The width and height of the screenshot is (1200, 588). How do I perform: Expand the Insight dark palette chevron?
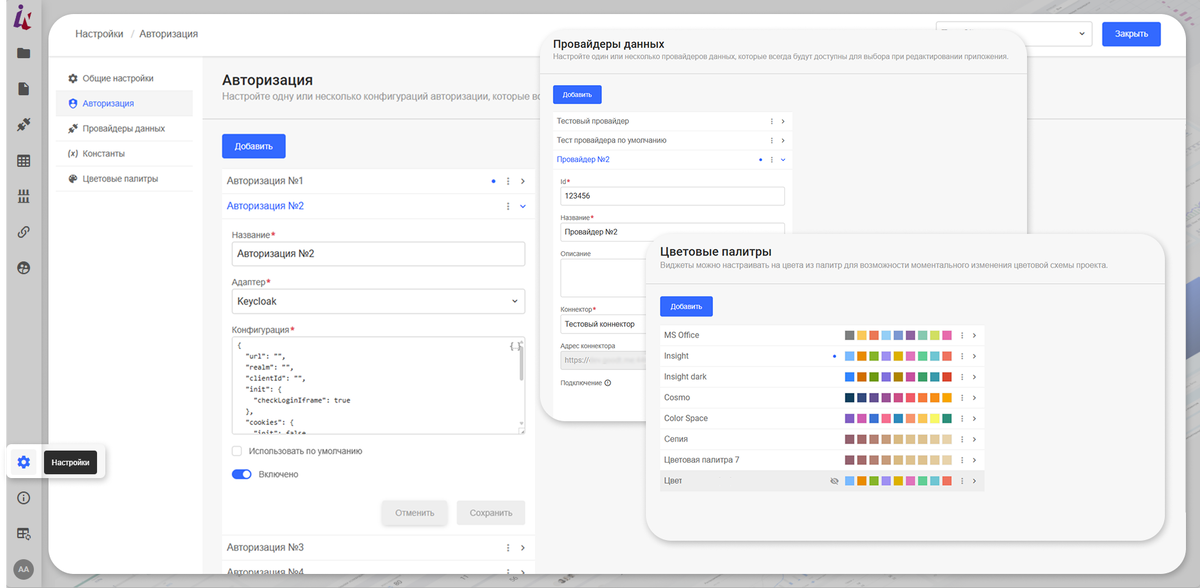click(x=974, y=377)
